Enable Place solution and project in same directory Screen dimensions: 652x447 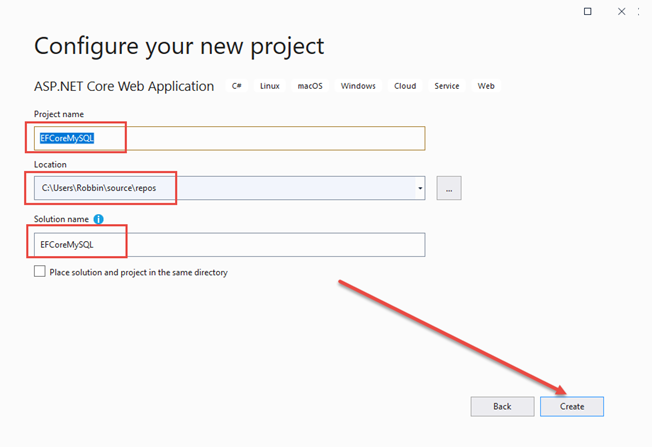tap(40, 272)
